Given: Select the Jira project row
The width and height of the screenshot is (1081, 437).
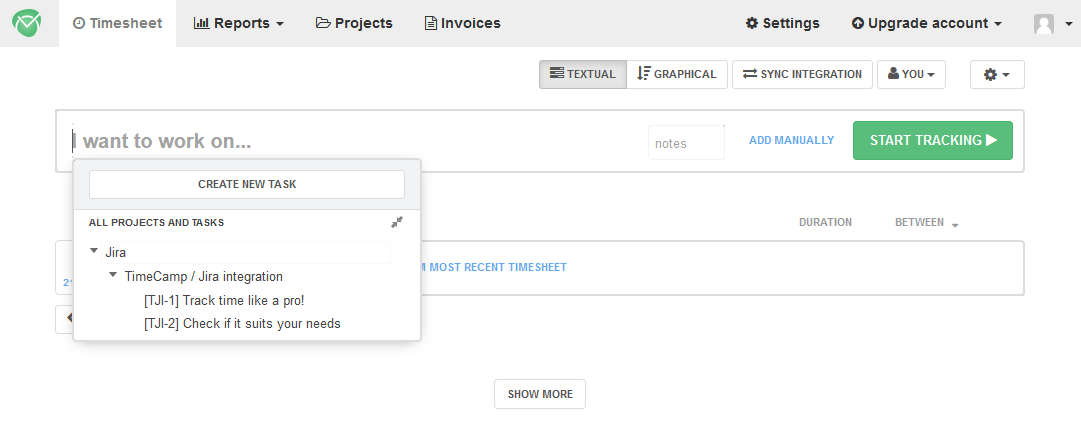Looking at the screenshot, I should [246, 252].
